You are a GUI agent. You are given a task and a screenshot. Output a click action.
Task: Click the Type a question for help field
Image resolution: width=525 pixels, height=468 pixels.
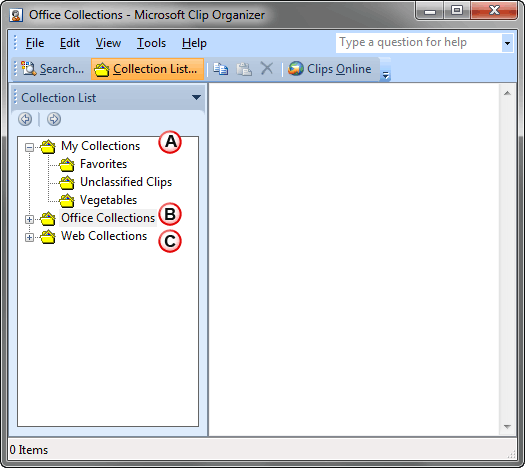point(419,43)
